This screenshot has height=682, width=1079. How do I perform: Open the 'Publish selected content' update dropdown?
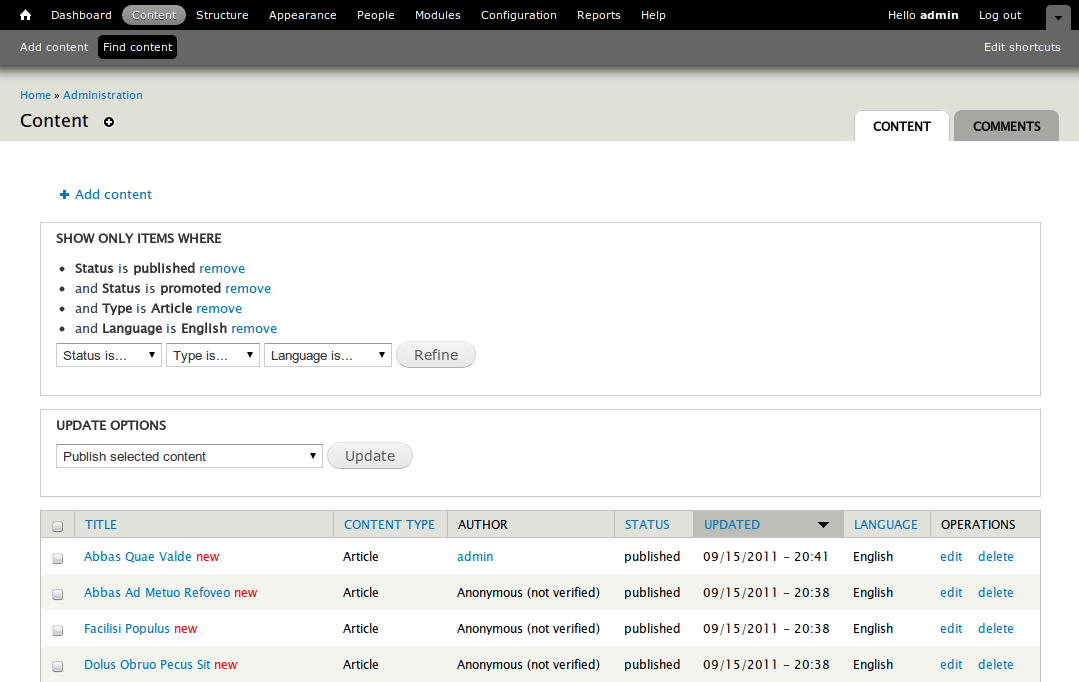point(189,456)
